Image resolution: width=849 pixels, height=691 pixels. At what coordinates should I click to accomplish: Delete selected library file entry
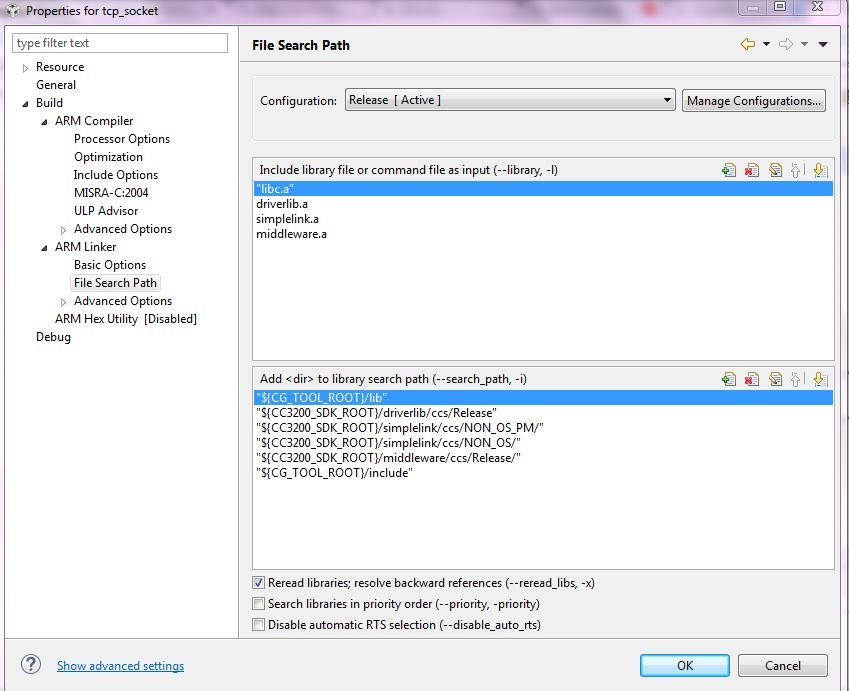click(x=752, y=170)
